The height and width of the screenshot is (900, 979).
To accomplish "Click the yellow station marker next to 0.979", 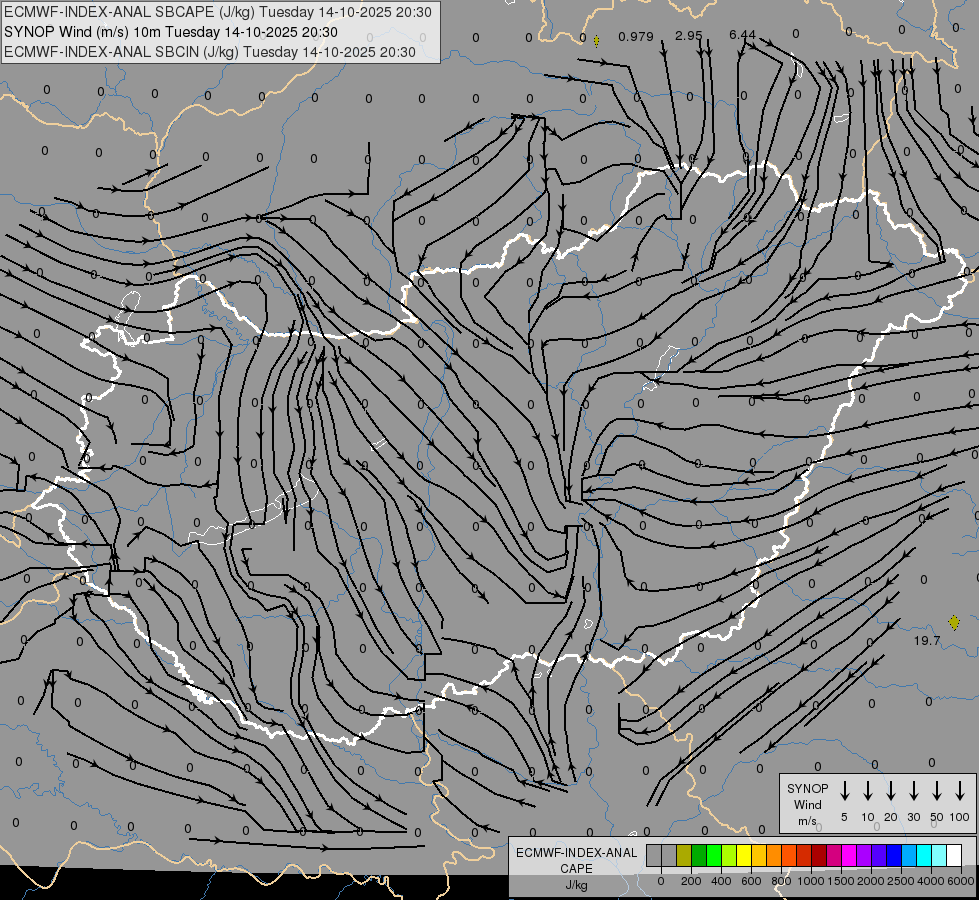I will click(x=596, y=41).
